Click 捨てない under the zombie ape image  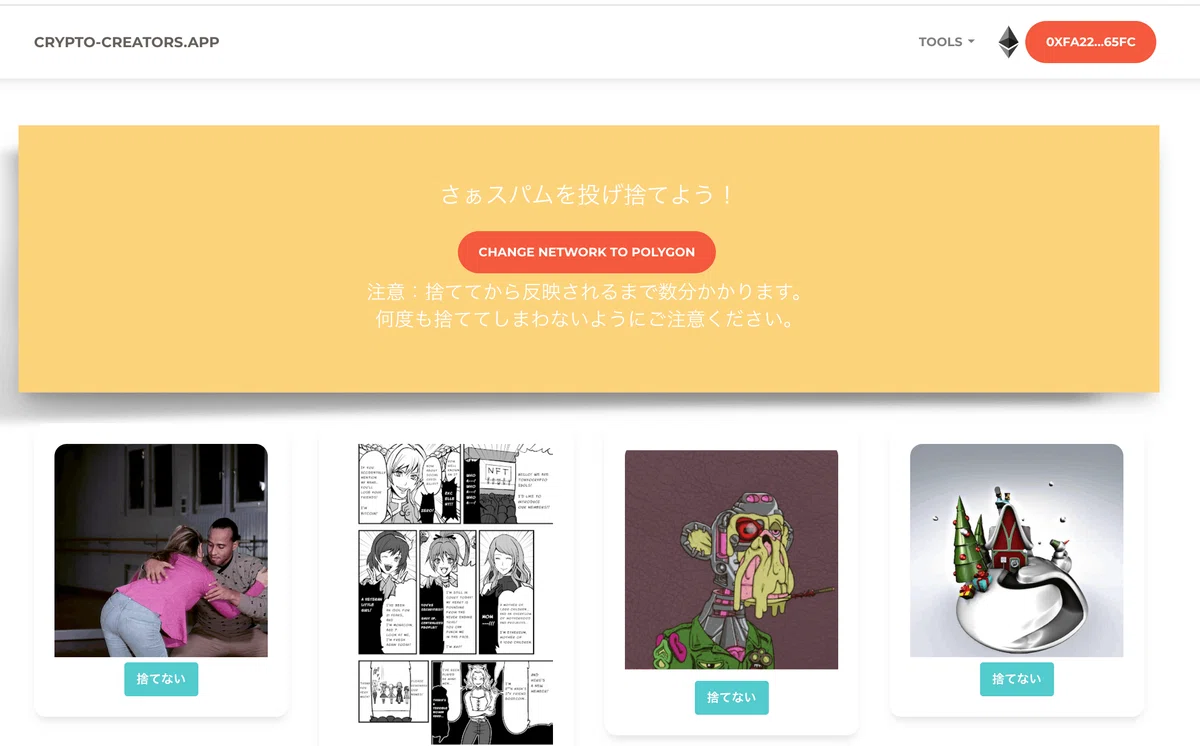[732, 697]
